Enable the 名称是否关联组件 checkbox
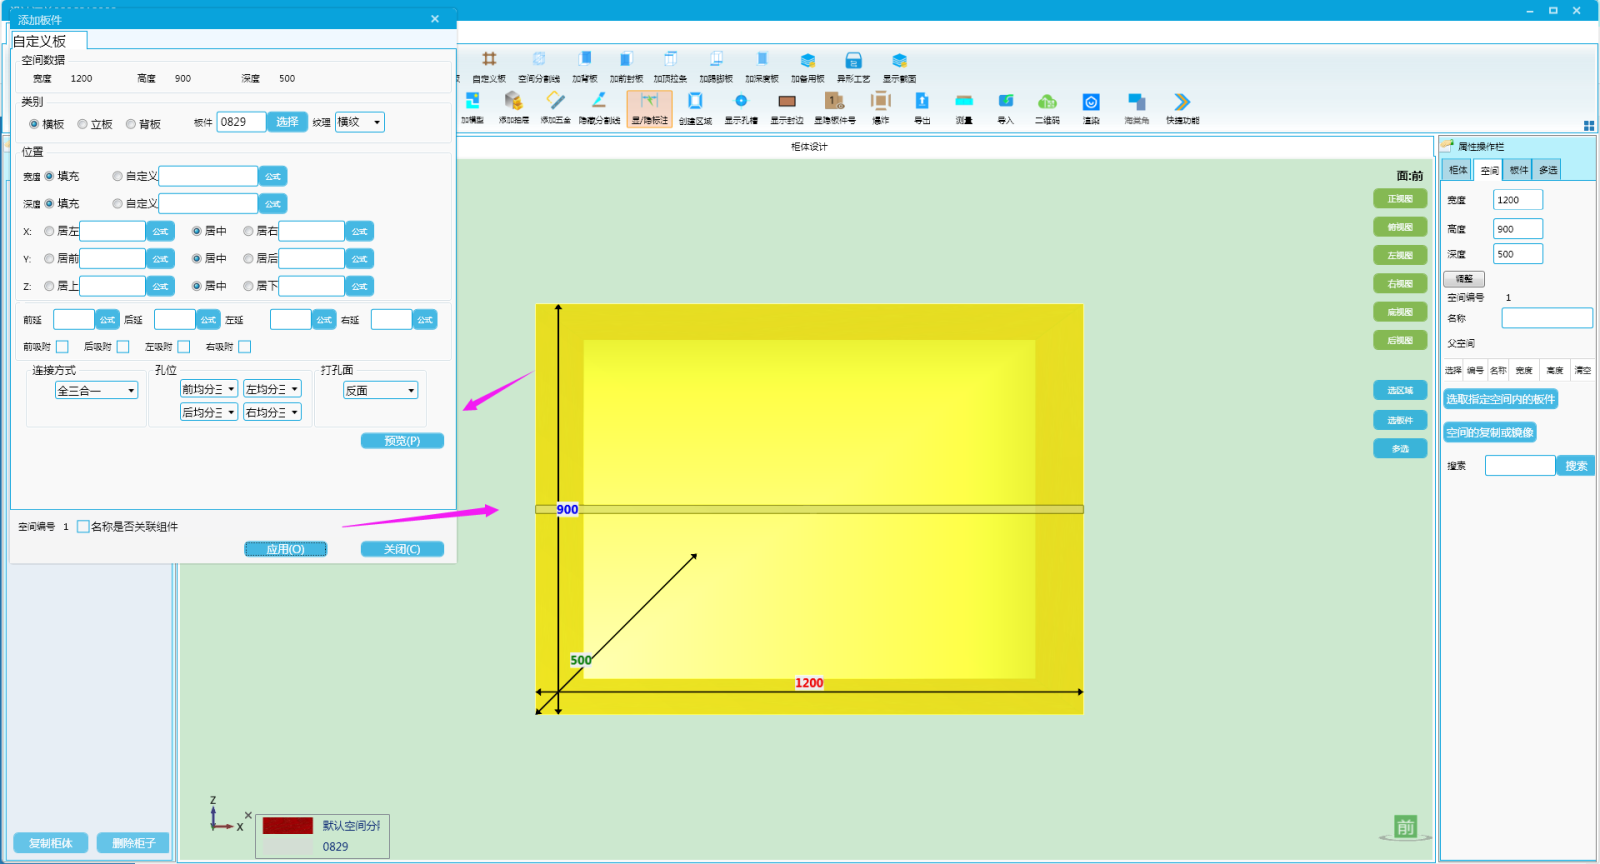 pos(83,526)
